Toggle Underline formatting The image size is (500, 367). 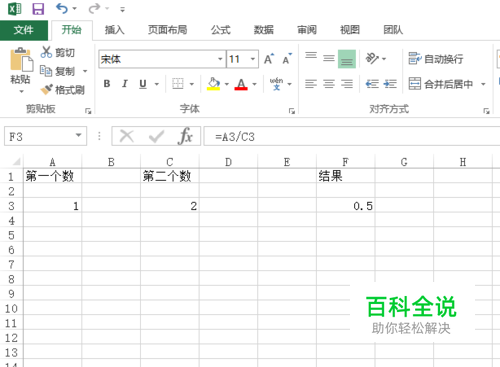pos(143,84)
